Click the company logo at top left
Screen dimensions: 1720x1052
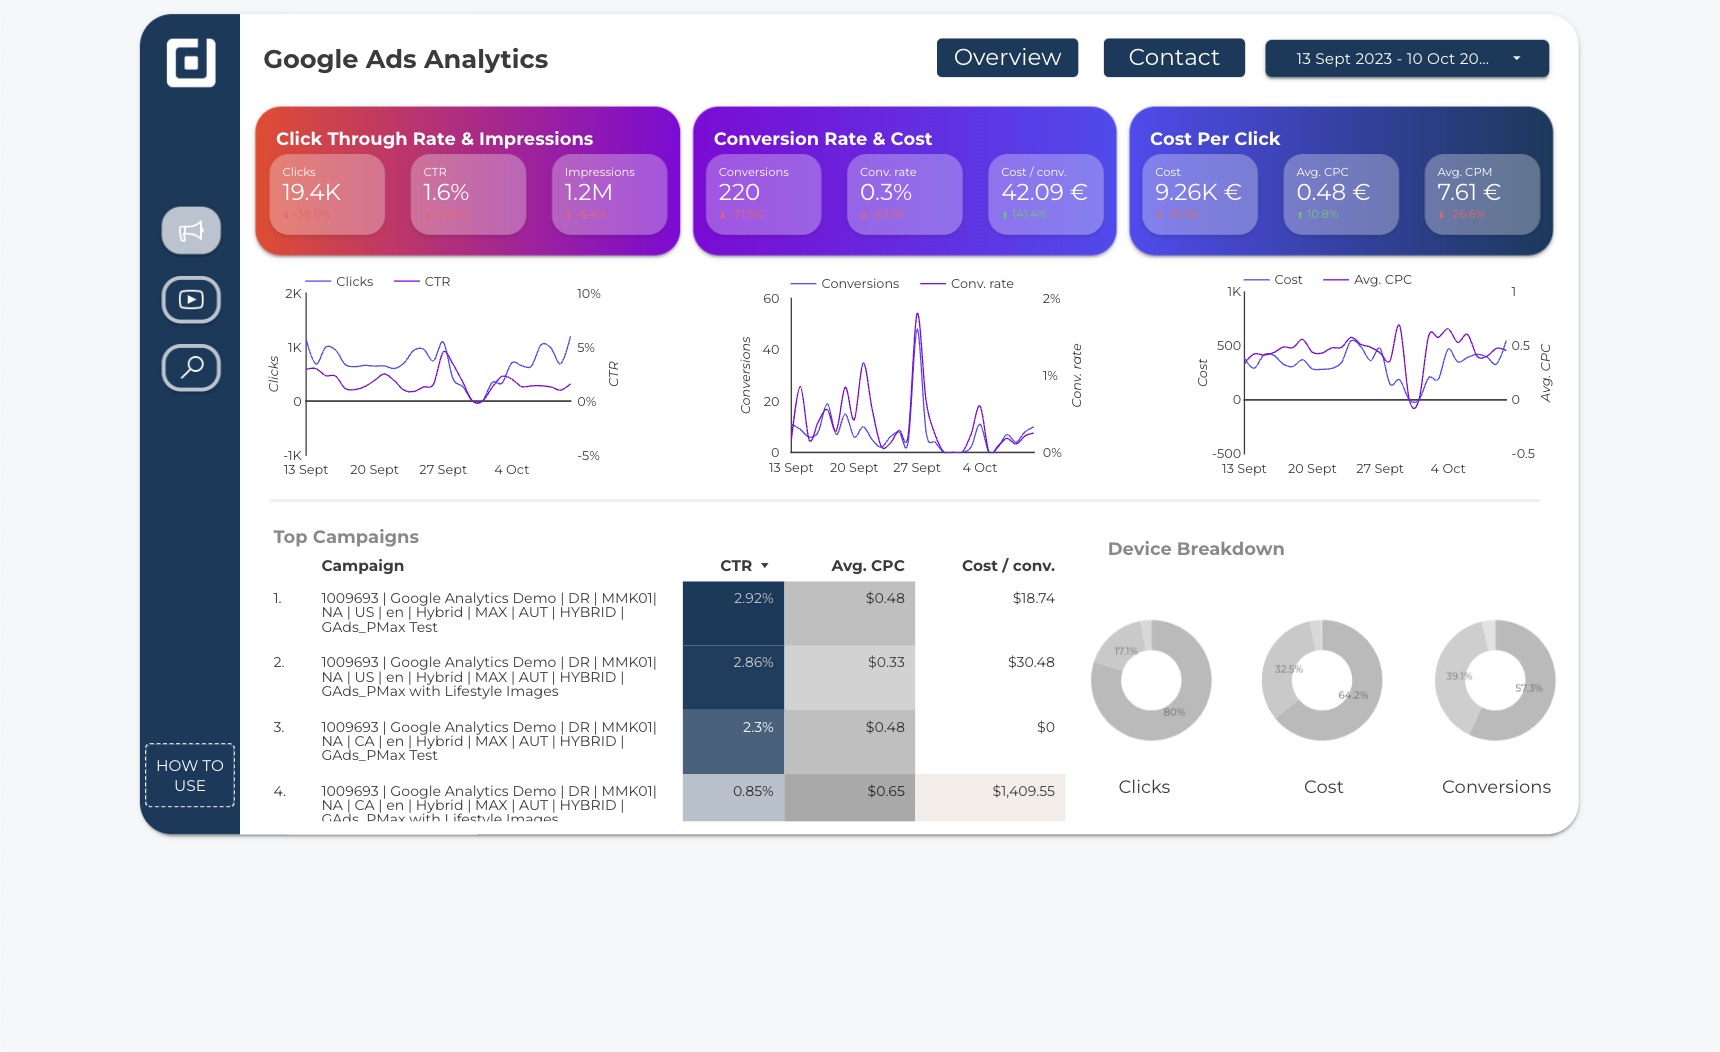(x=190, y=63)
